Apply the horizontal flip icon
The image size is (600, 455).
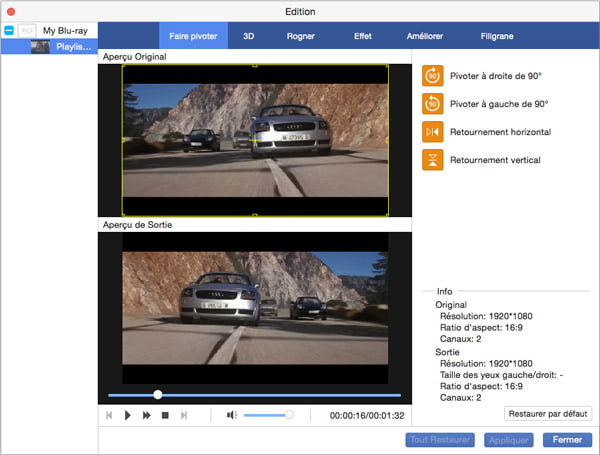[433, 132]
